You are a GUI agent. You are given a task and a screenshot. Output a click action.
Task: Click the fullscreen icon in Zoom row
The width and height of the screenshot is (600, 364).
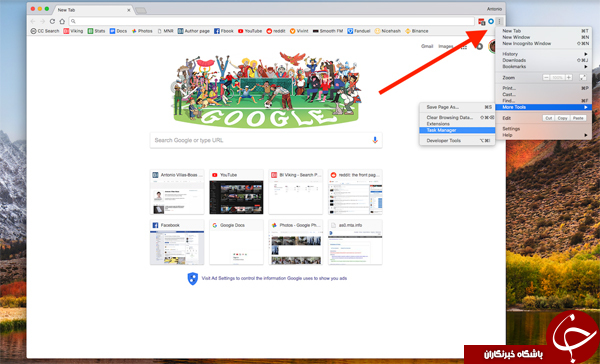point(583,77)
